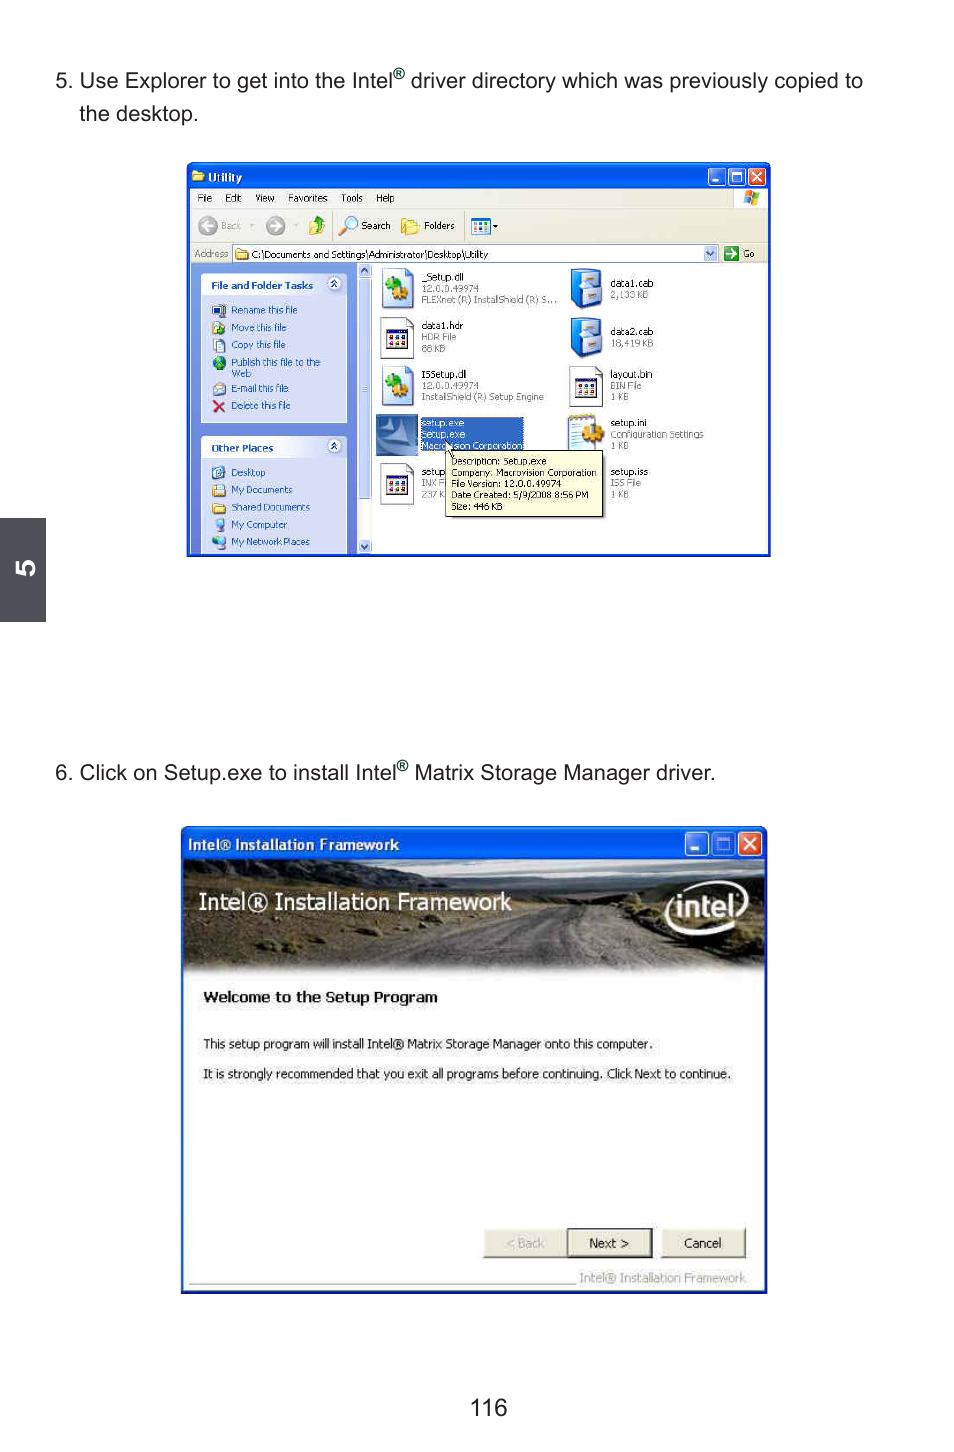This screenshot has width=954, height=1452.
Task: Open the Favorites menu
Action: point(308,198)
